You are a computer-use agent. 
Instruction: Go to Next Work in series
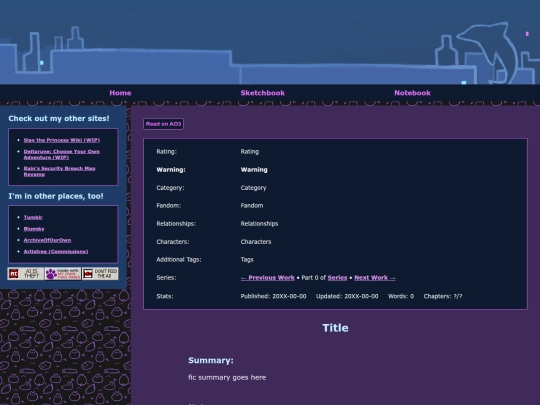[x=375, y=278]
